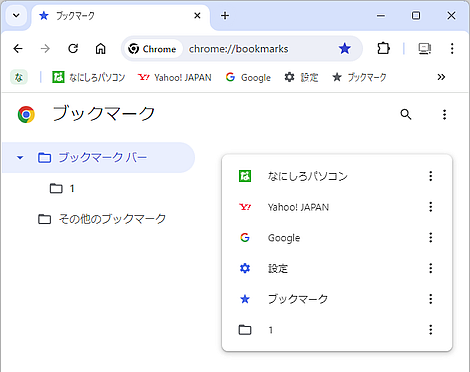Show hidden bookmarks with double chevron

click(x=441, y=77)
